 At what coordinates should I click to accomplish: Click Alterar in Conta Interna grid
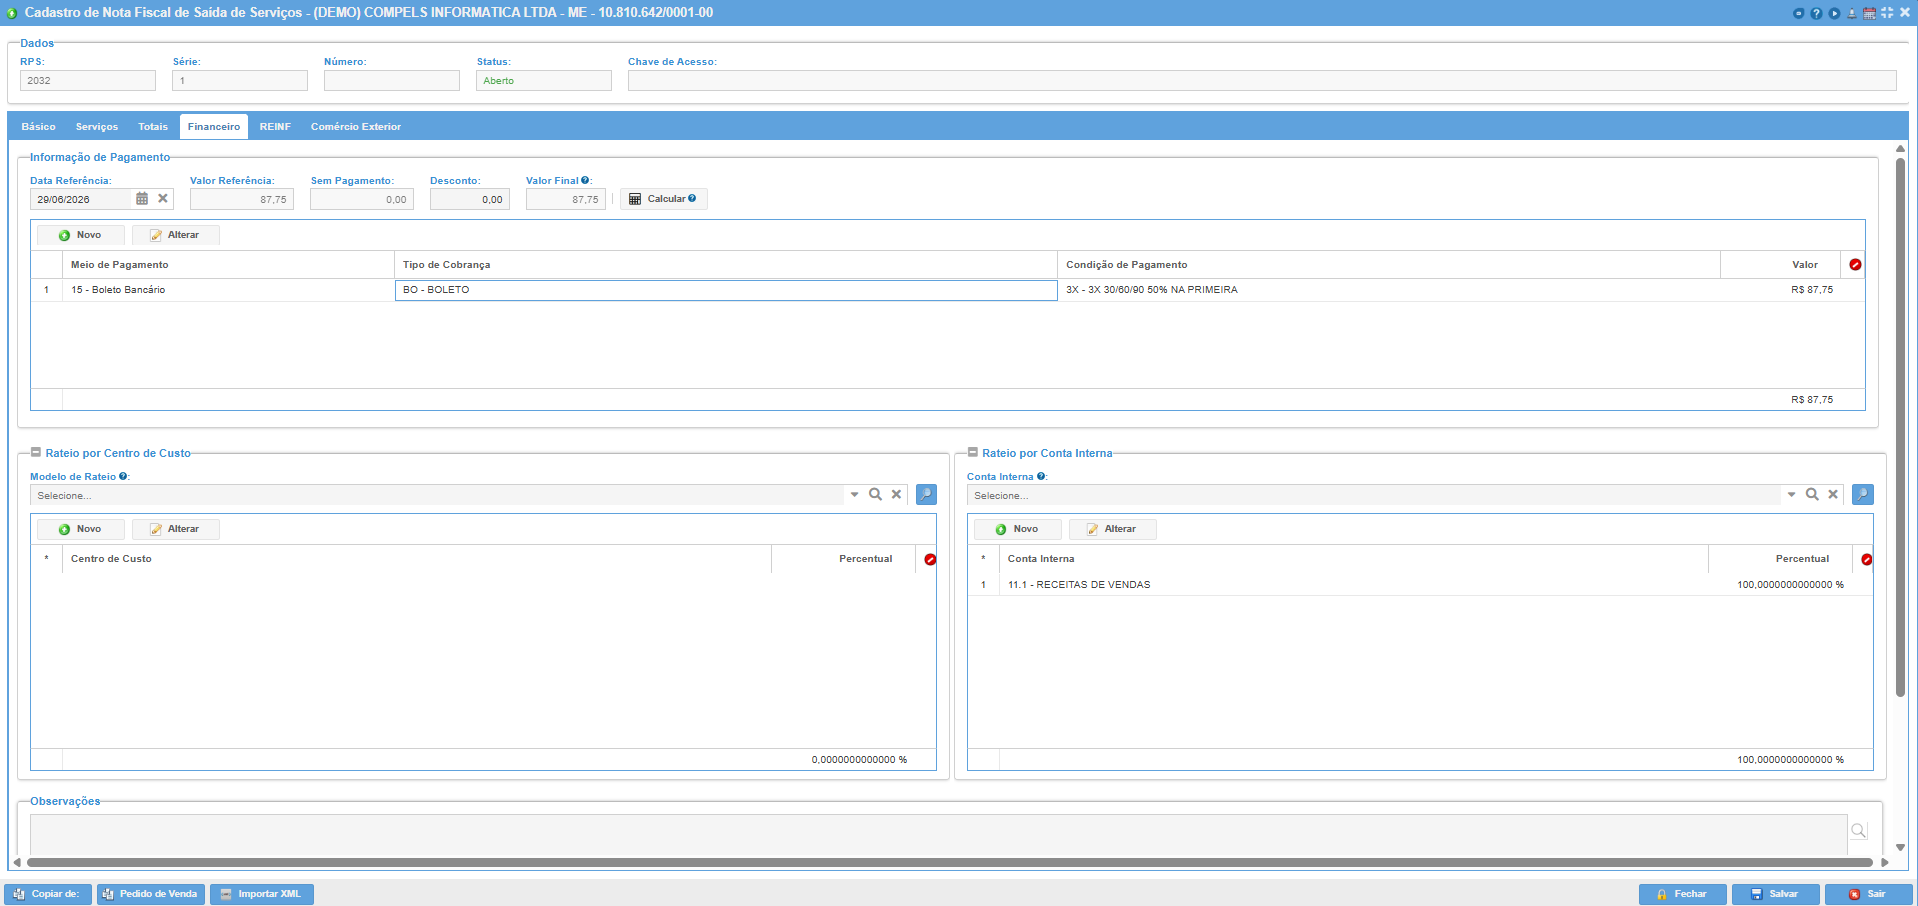point(1113,529)
